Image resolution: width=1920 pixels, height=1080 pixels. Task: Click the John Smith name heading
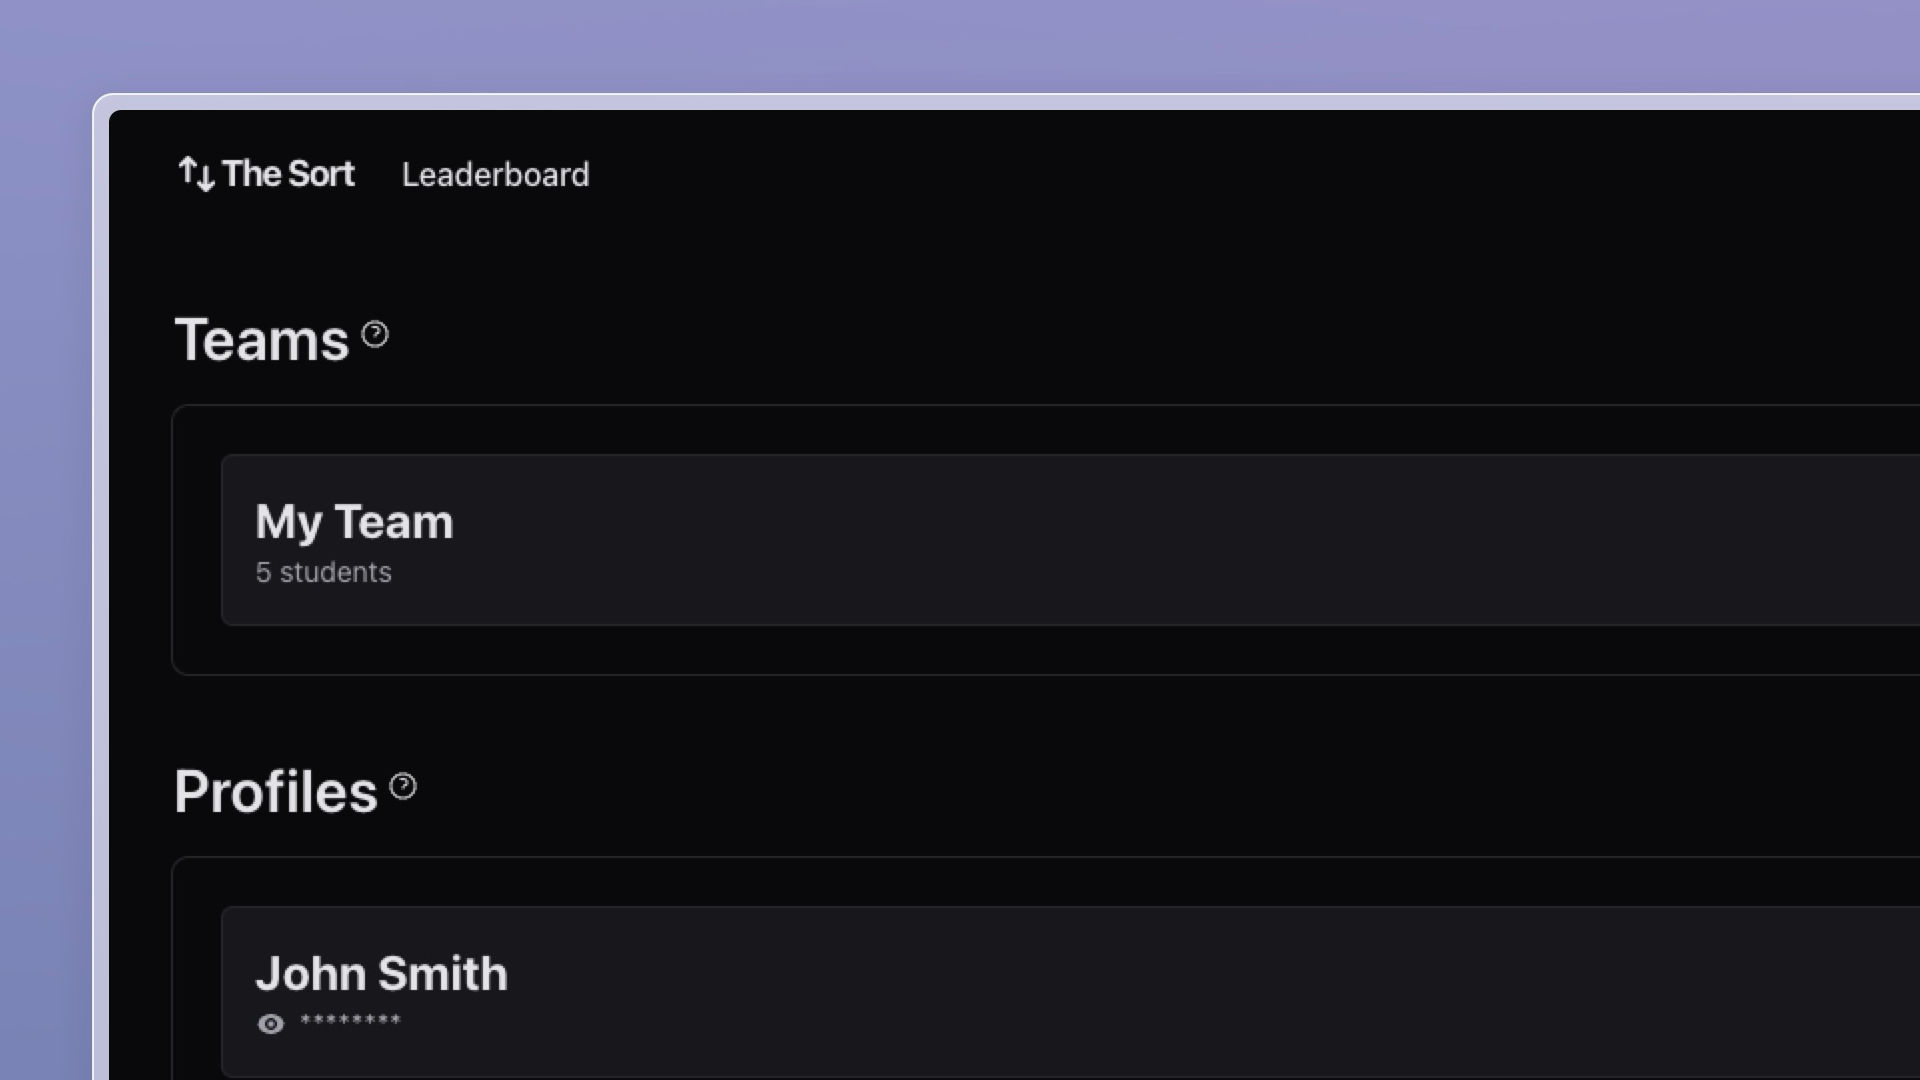[381, 974]
